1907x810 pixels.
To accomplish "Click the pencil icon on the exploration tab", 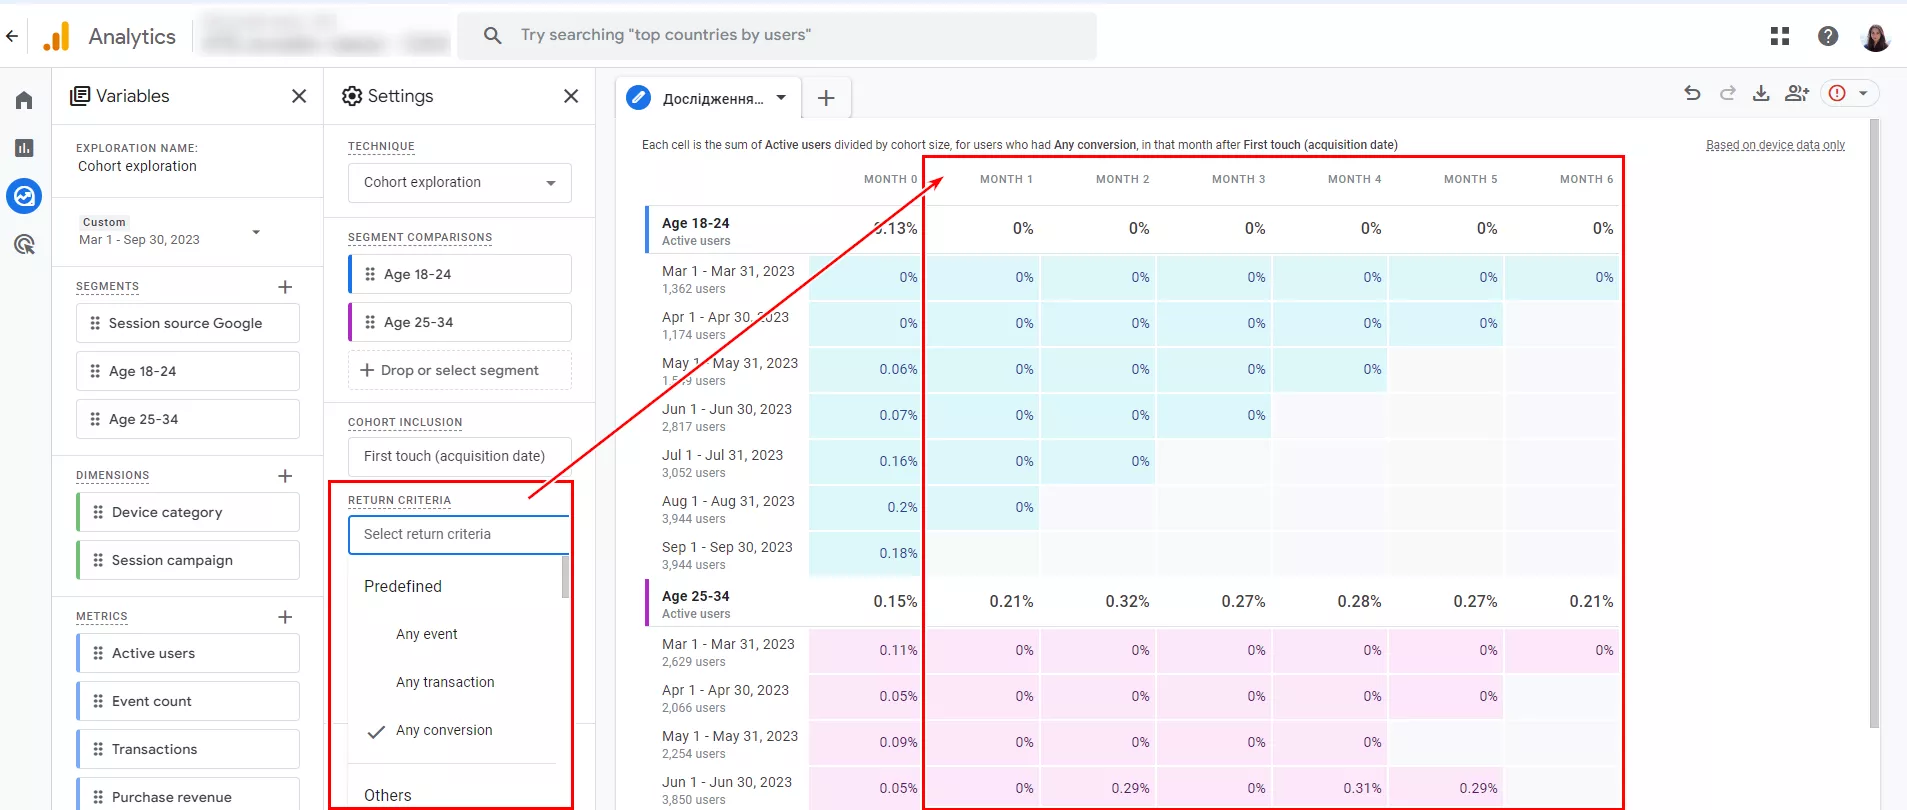I will pyautogui.click(x=638, y=98).
